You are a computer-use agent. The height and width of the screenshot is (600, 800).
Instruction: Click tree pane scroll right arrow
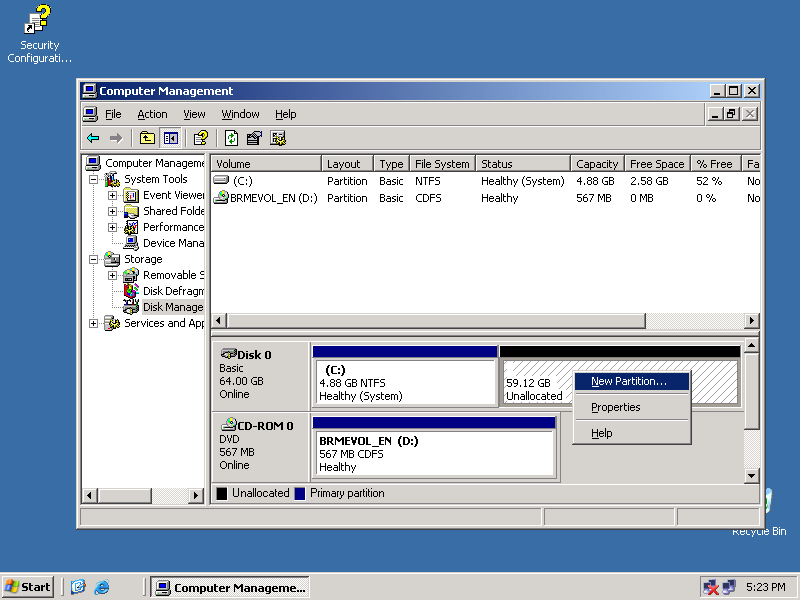195,495
